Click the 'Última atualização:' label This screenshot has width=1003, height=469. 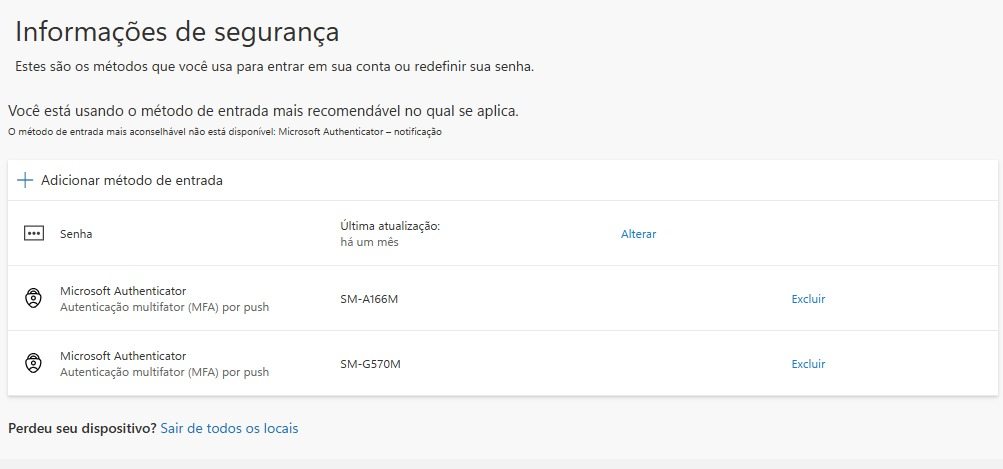[x=390, y=227]
